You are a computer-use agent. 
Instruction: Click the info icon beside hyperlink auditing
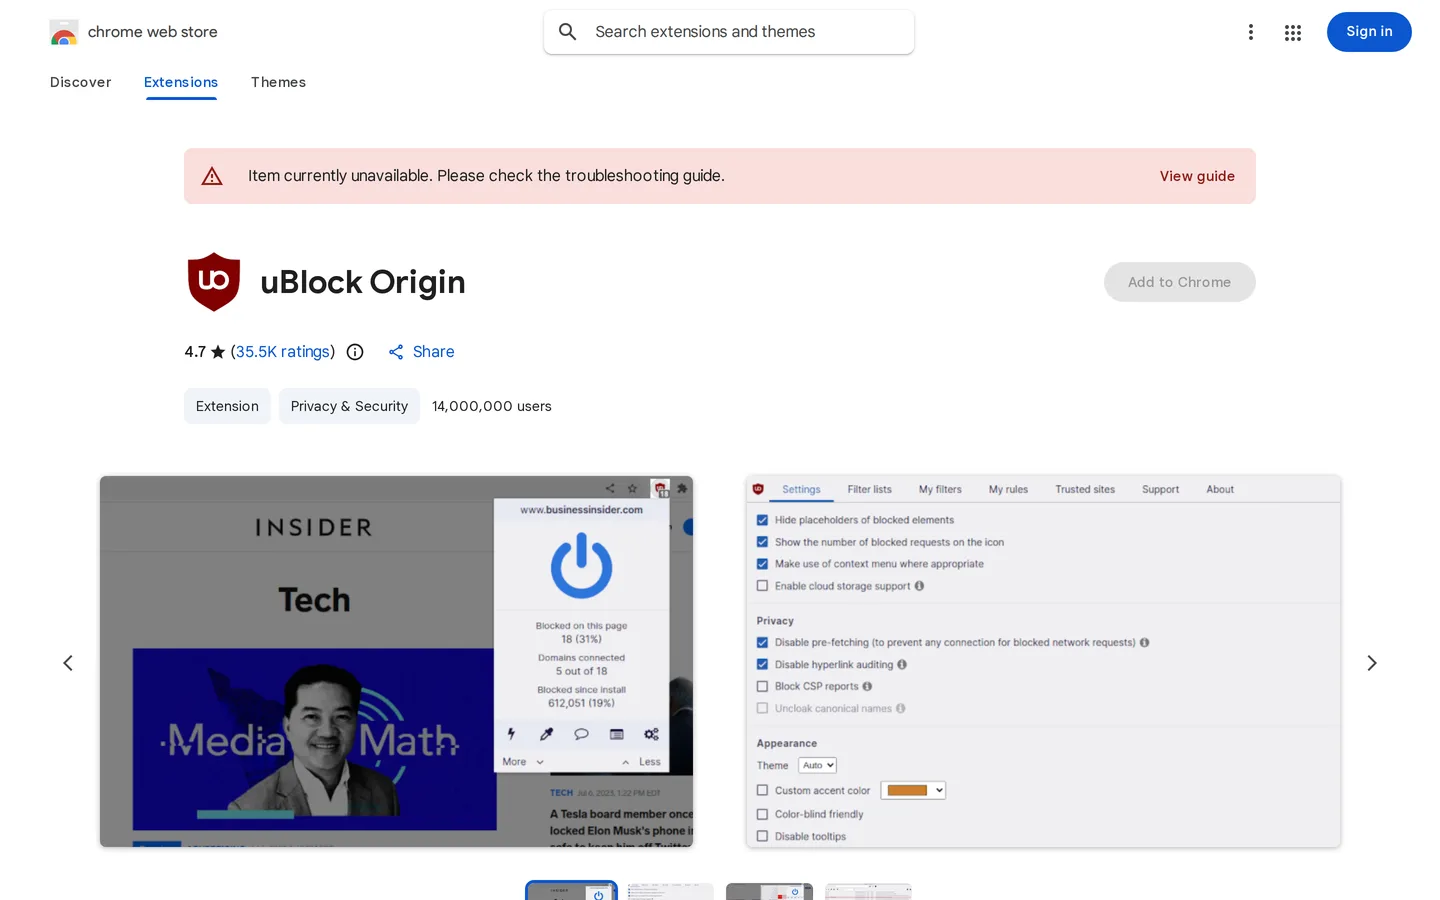click(902, 665)
